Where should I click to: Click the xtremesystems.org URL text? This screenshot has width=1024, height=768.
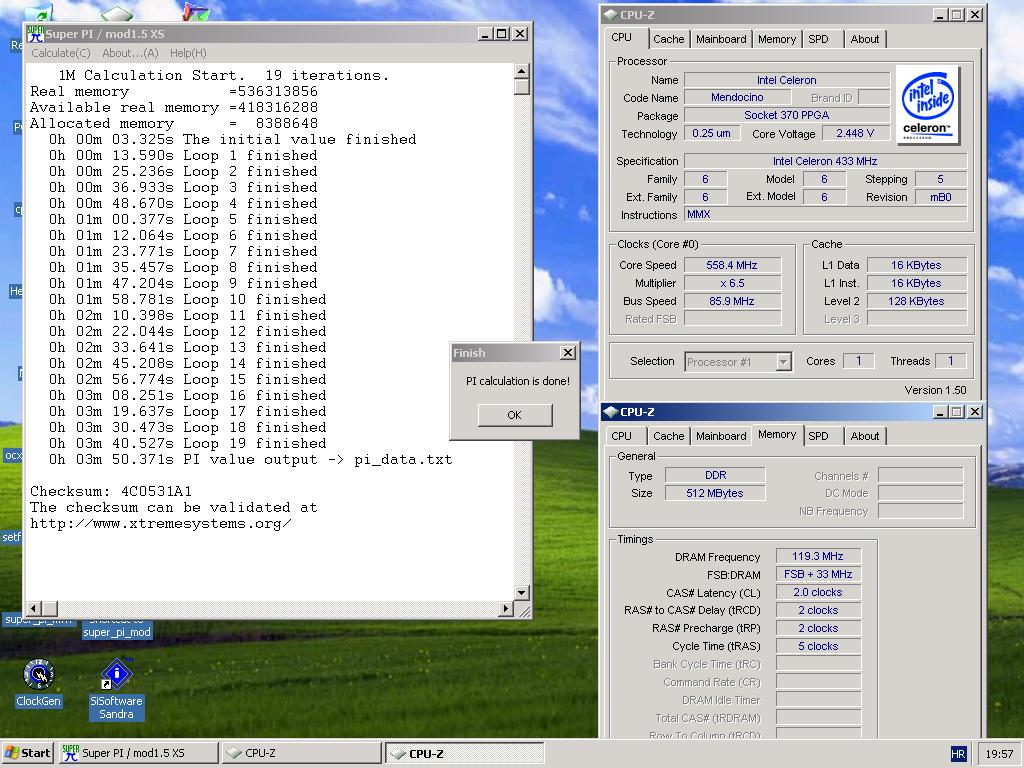click(x=161, y=524)
